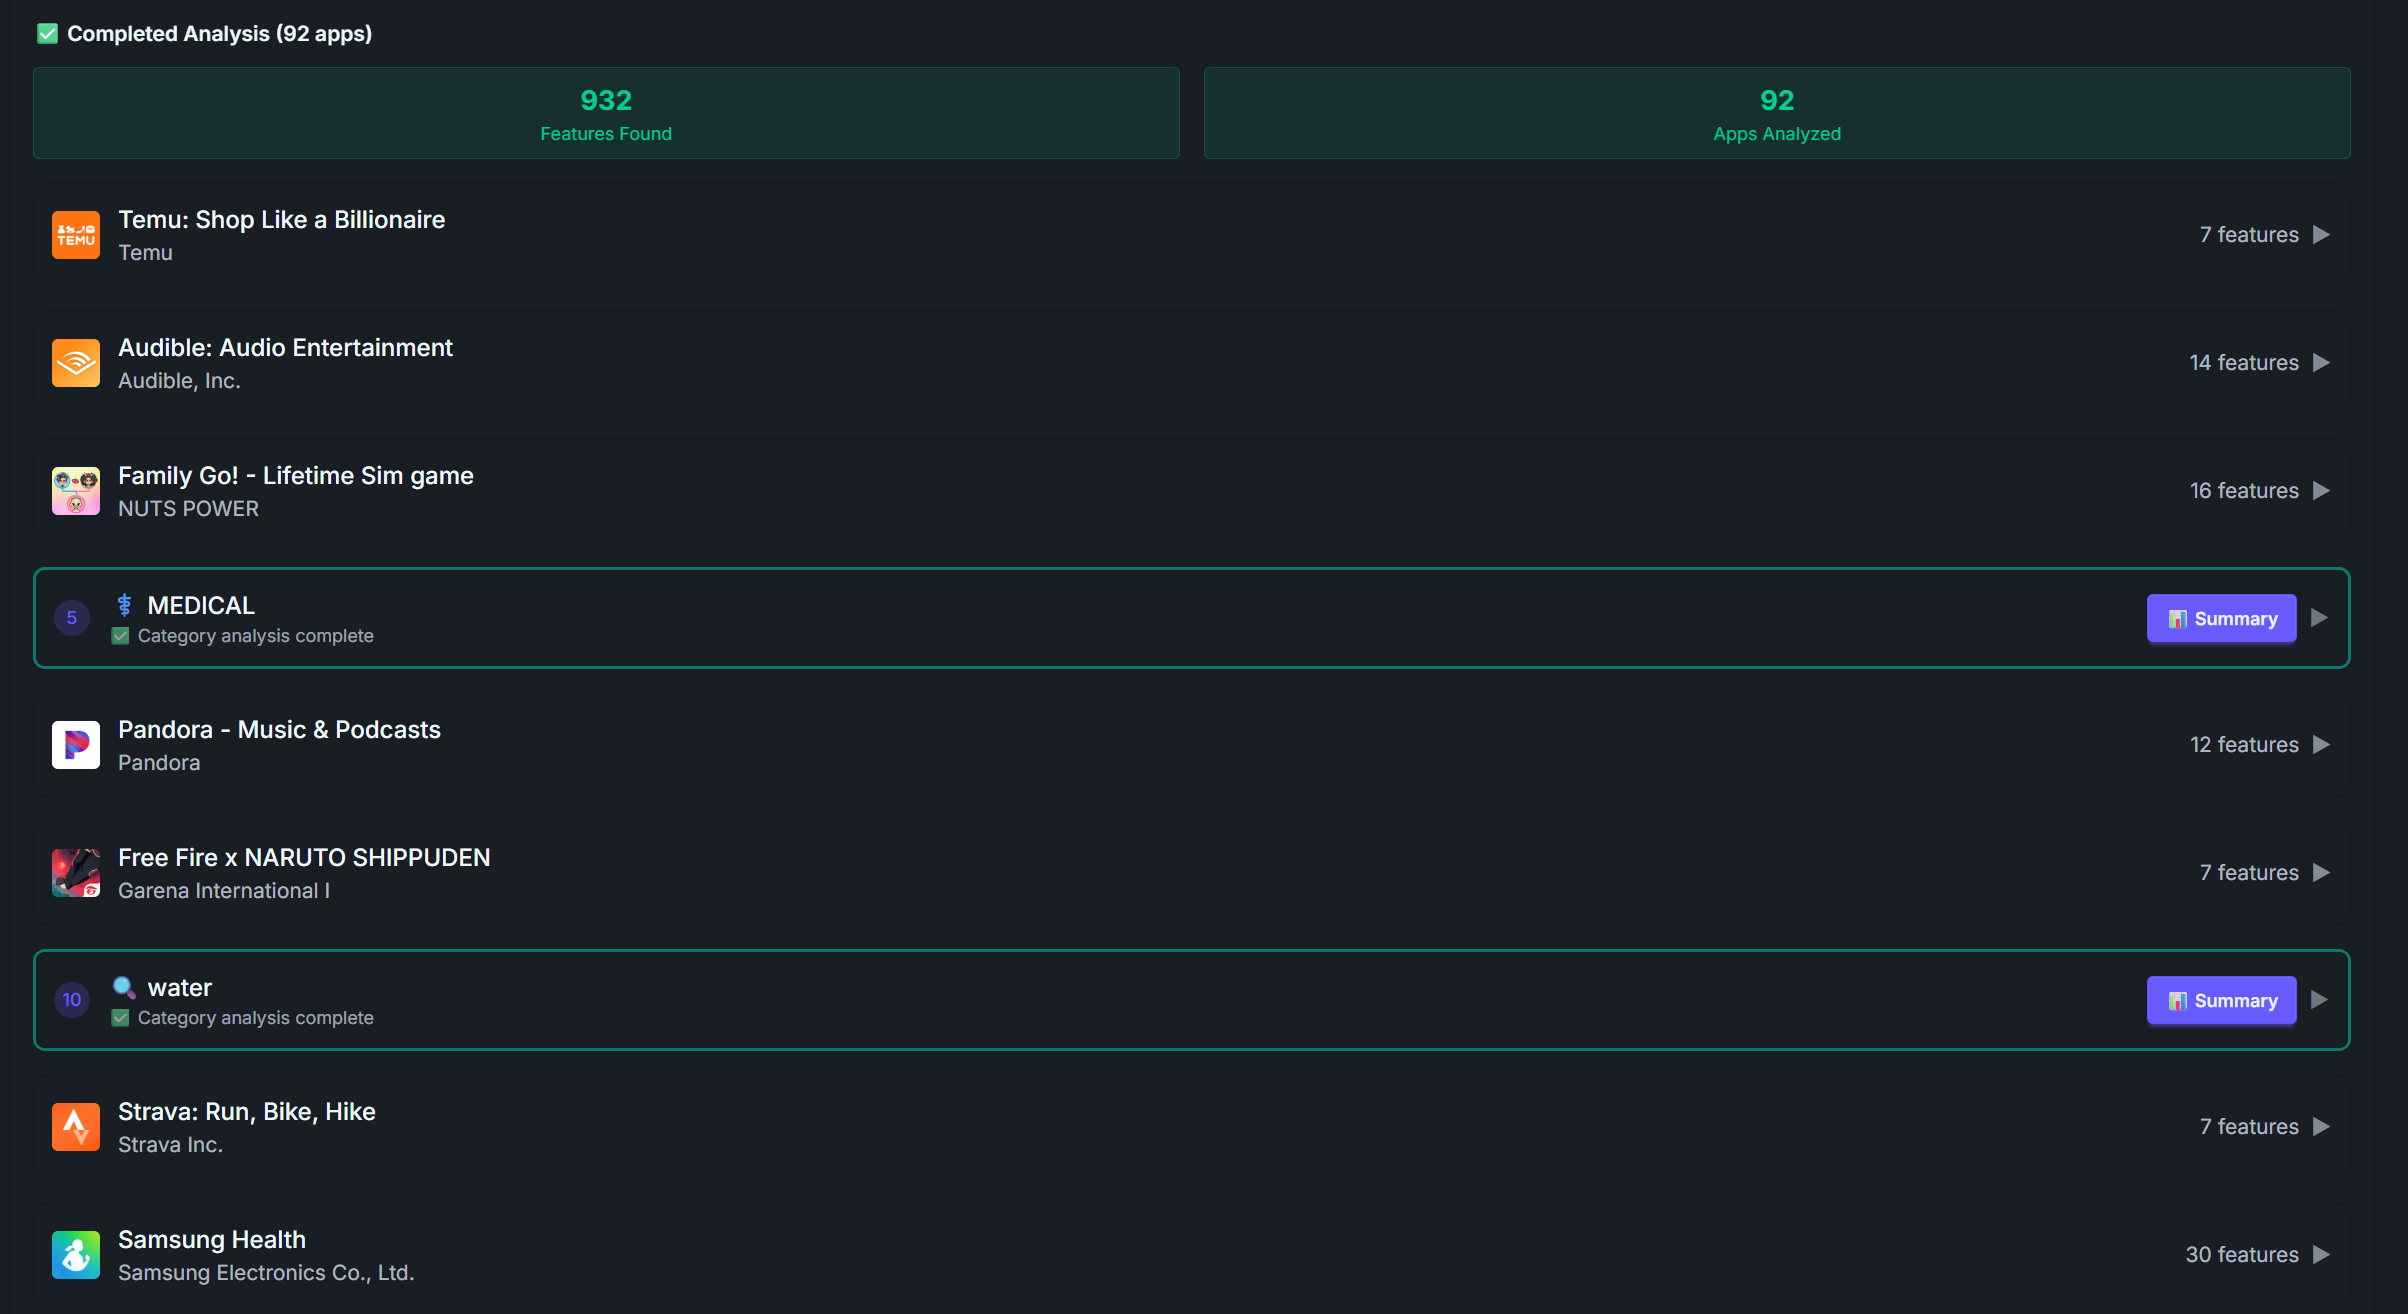Click 'Completed Analysis (92 apps)' heading
Image resolution: width=2408 pixels, height=1314 pixels.
(x=219, y=34)
